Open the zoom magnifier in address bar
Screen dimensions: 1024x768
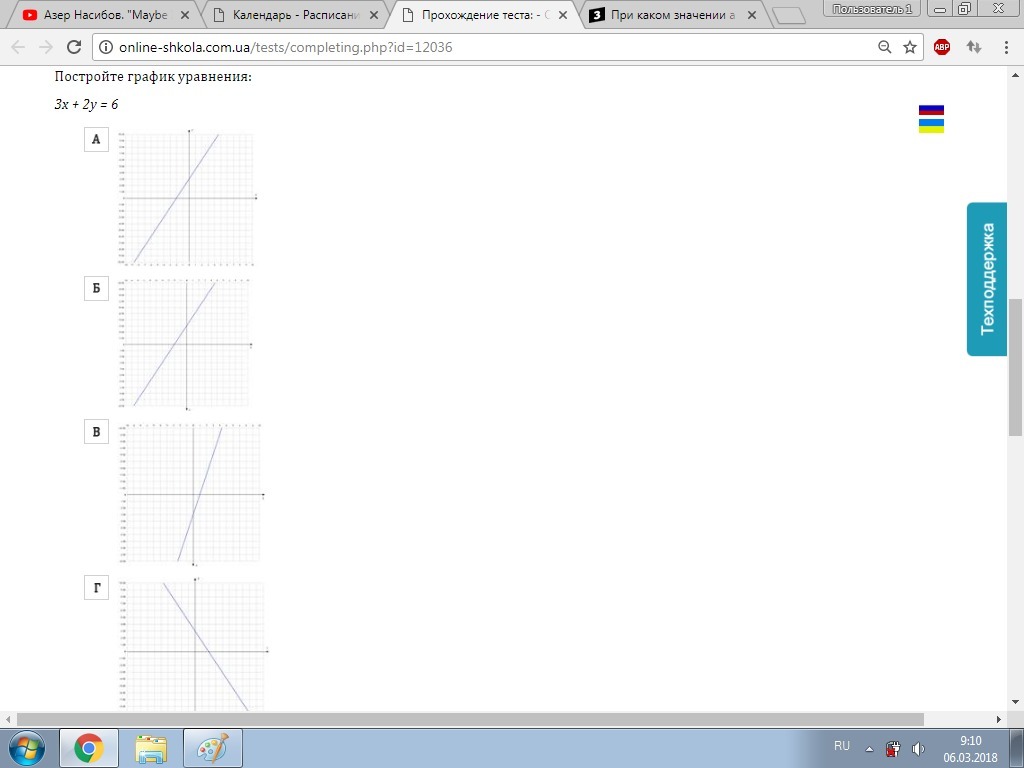884,47
